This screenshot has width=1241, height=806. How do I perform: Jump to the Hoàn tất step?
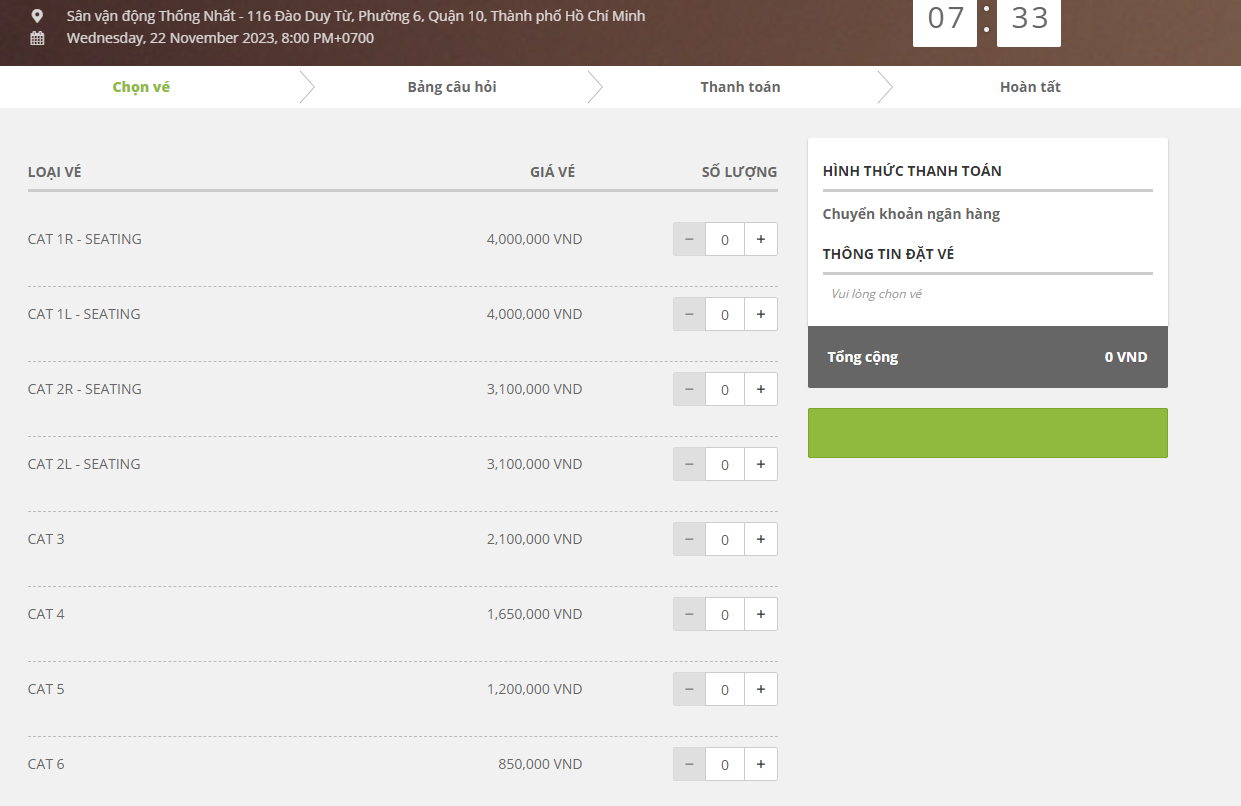click(1030, 87)
